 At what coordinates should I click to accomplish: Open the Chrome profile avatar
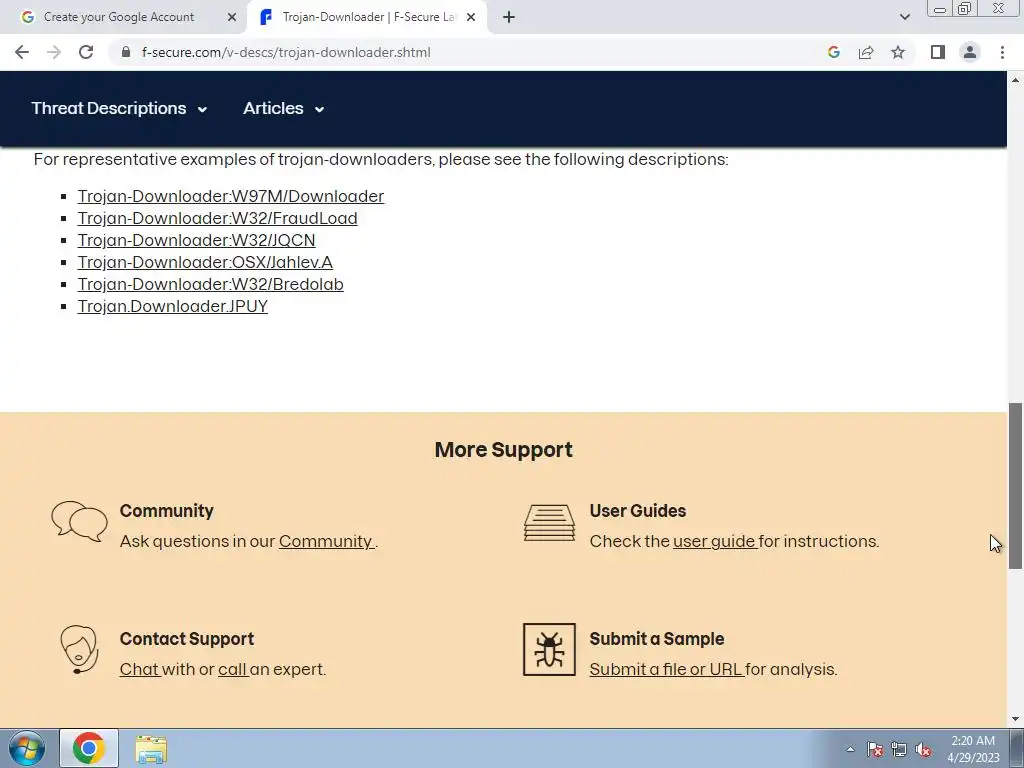tap(970, 52)
